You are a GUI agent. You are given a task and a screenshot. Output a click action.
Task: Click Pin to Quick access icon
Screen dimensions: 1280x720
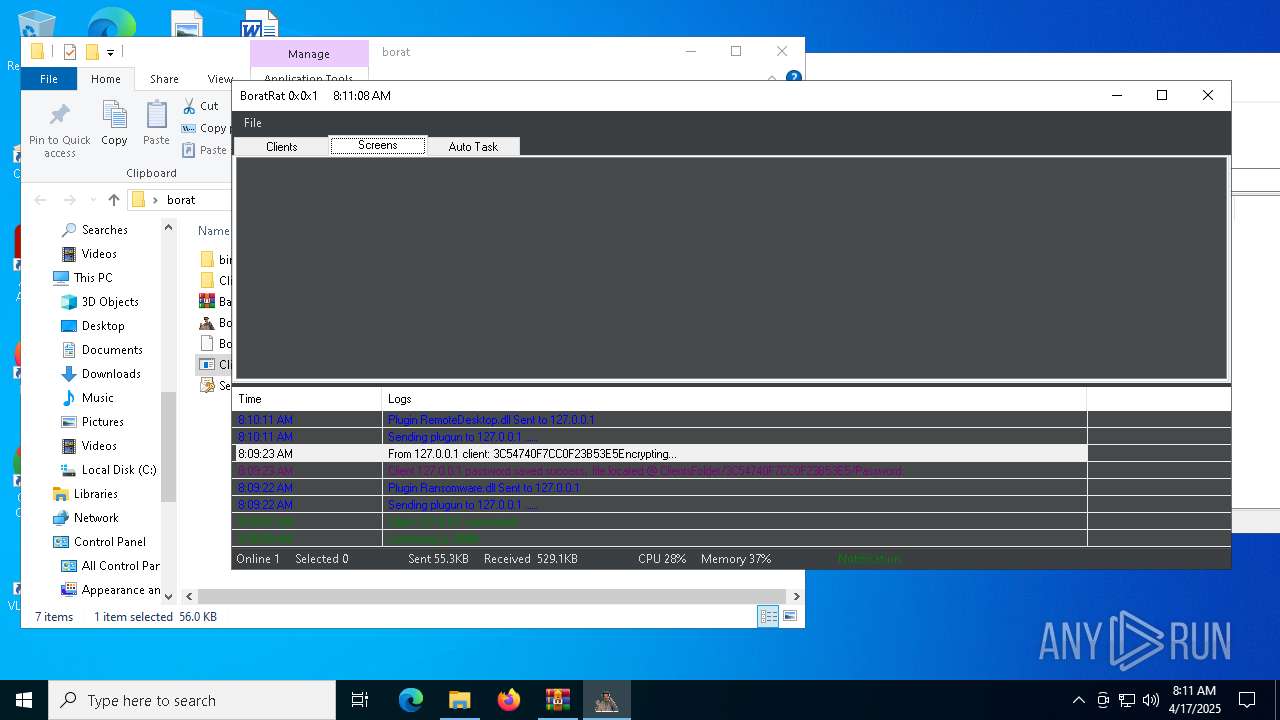click(x=60, y=129)
